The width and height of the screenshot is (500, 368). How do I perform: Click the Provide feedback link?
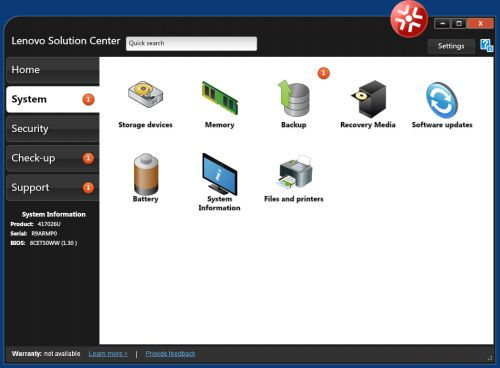170,354
